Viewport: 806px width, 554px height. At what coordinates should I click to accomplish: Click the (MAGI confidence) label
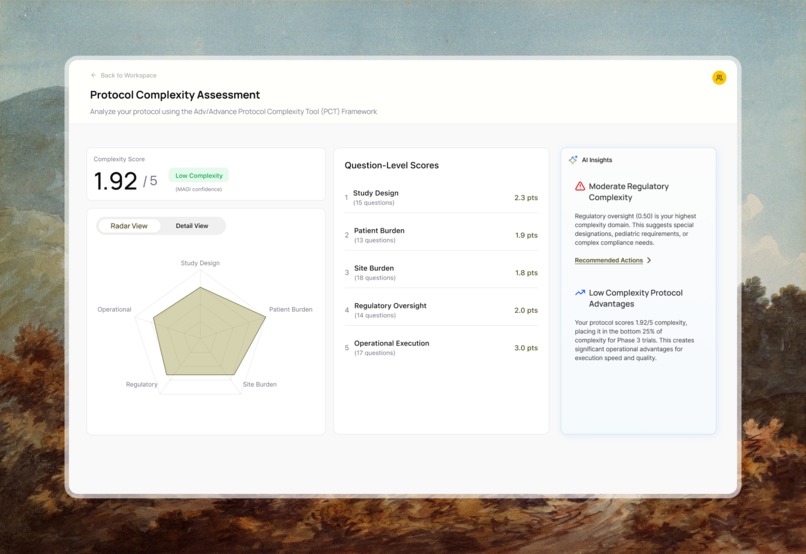[x=198, y=189]
